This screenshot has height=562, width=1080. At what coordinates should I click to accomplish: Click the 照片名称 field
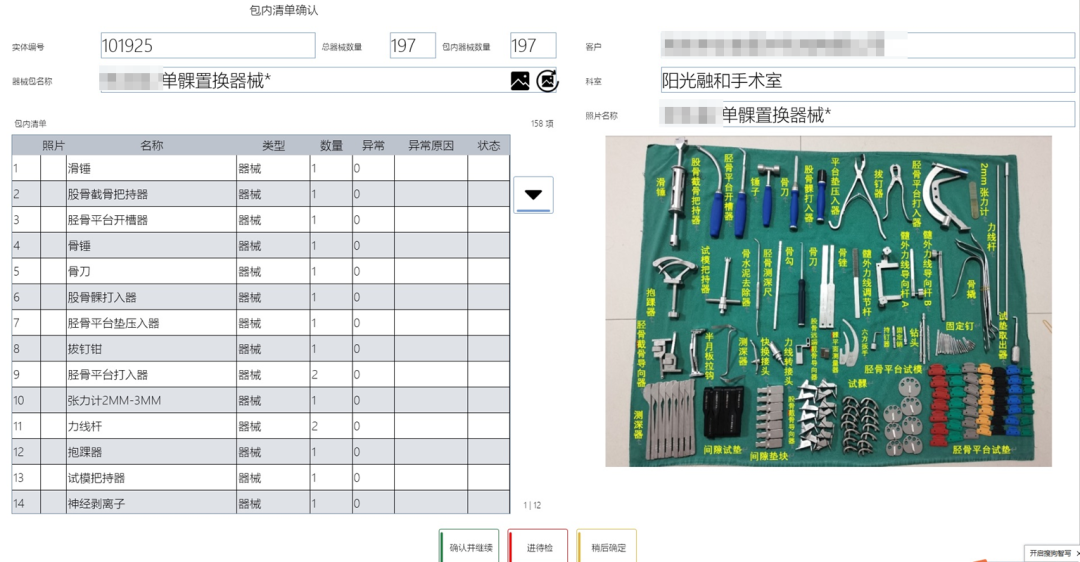867,114
